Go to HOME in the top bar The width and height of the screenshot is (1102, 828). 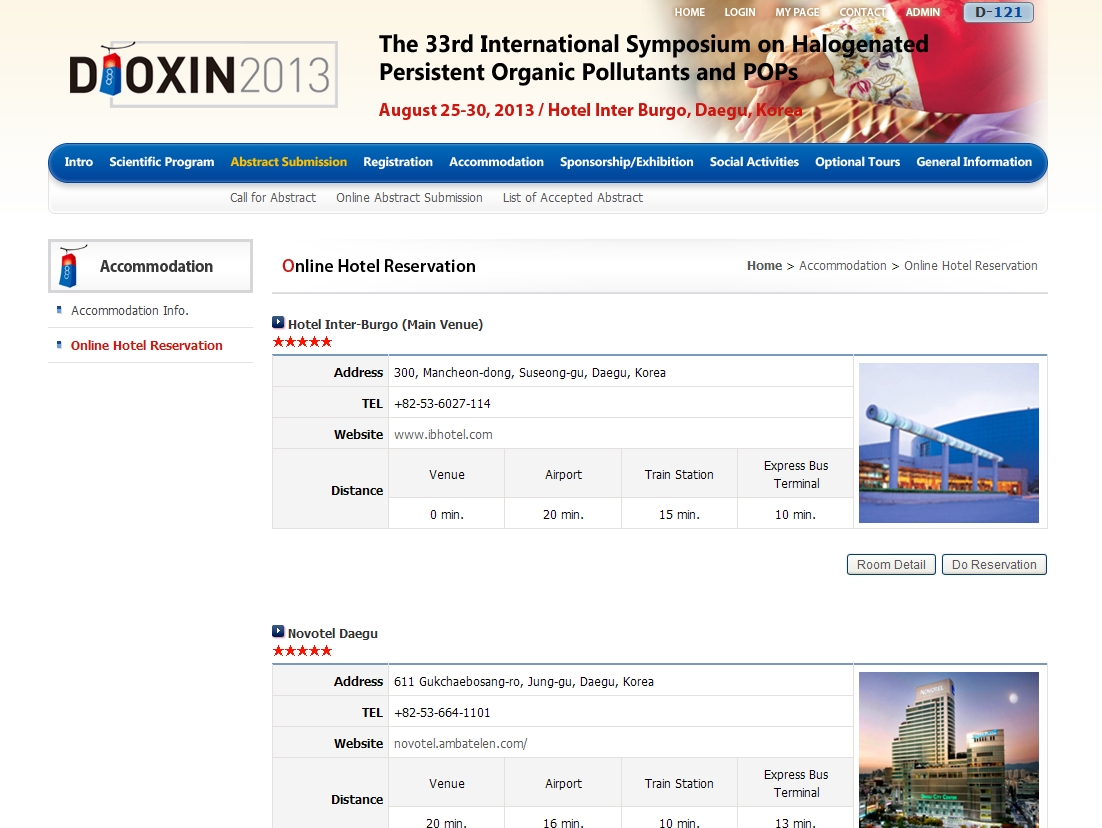pos(689,12)
